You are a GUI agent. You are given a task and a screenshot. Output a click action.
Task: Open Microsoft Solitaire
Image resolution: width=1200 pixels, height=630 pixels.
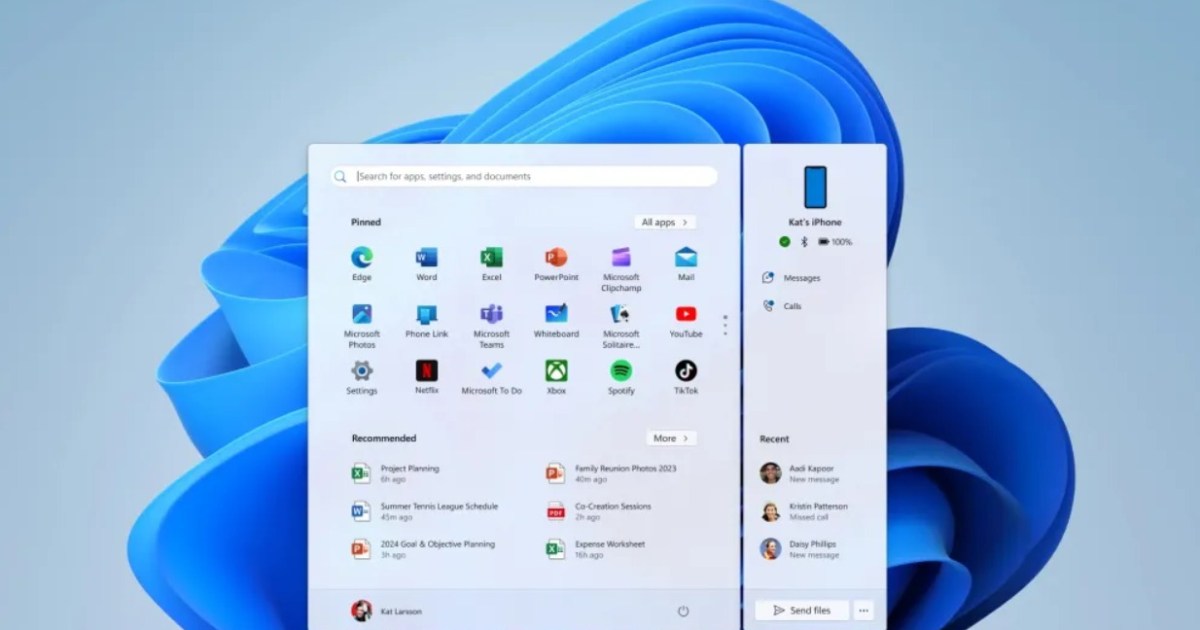tap(621, 326)
